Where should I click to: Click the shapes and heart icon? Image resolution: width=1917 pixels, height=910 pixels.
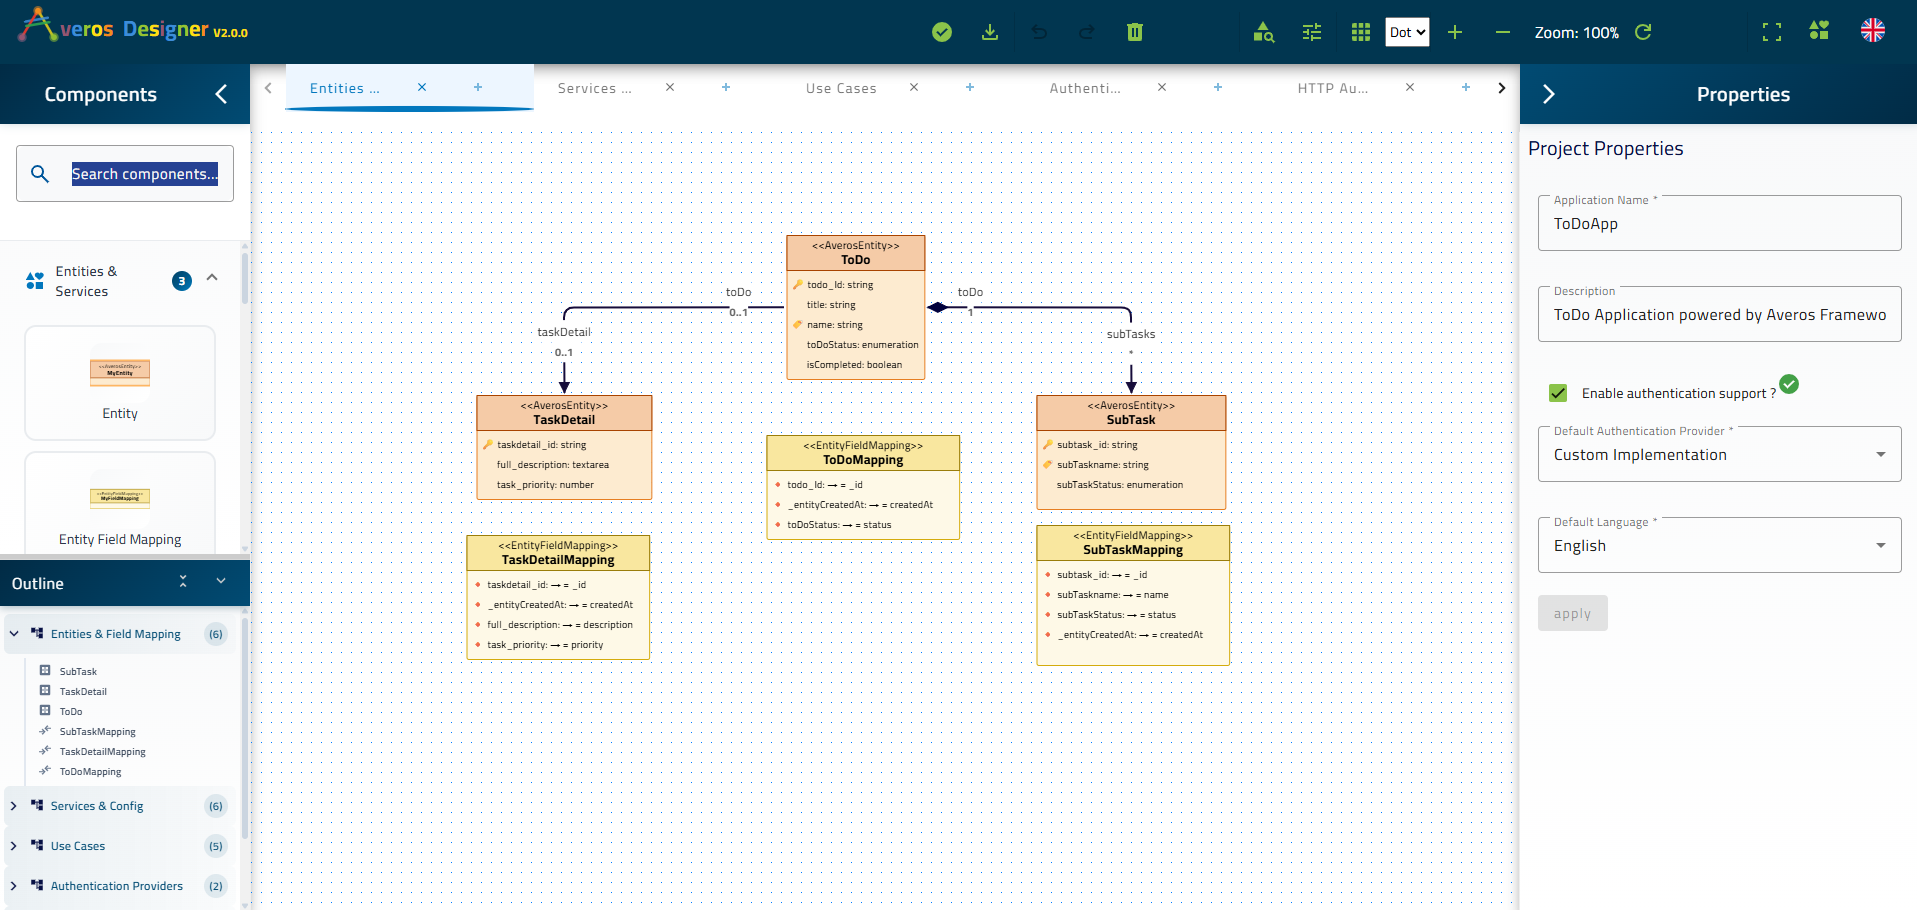click(1820, 31)
